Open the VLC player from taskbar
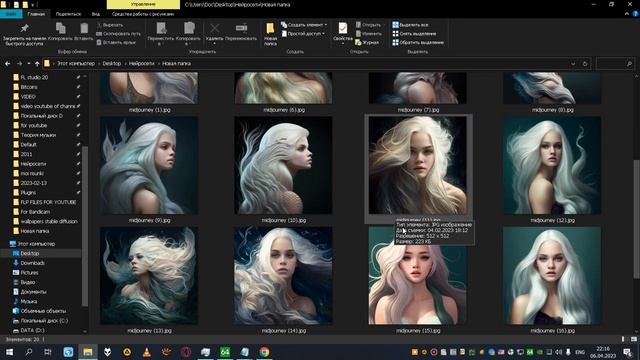The image size is (640, 360). click(147, 352)
